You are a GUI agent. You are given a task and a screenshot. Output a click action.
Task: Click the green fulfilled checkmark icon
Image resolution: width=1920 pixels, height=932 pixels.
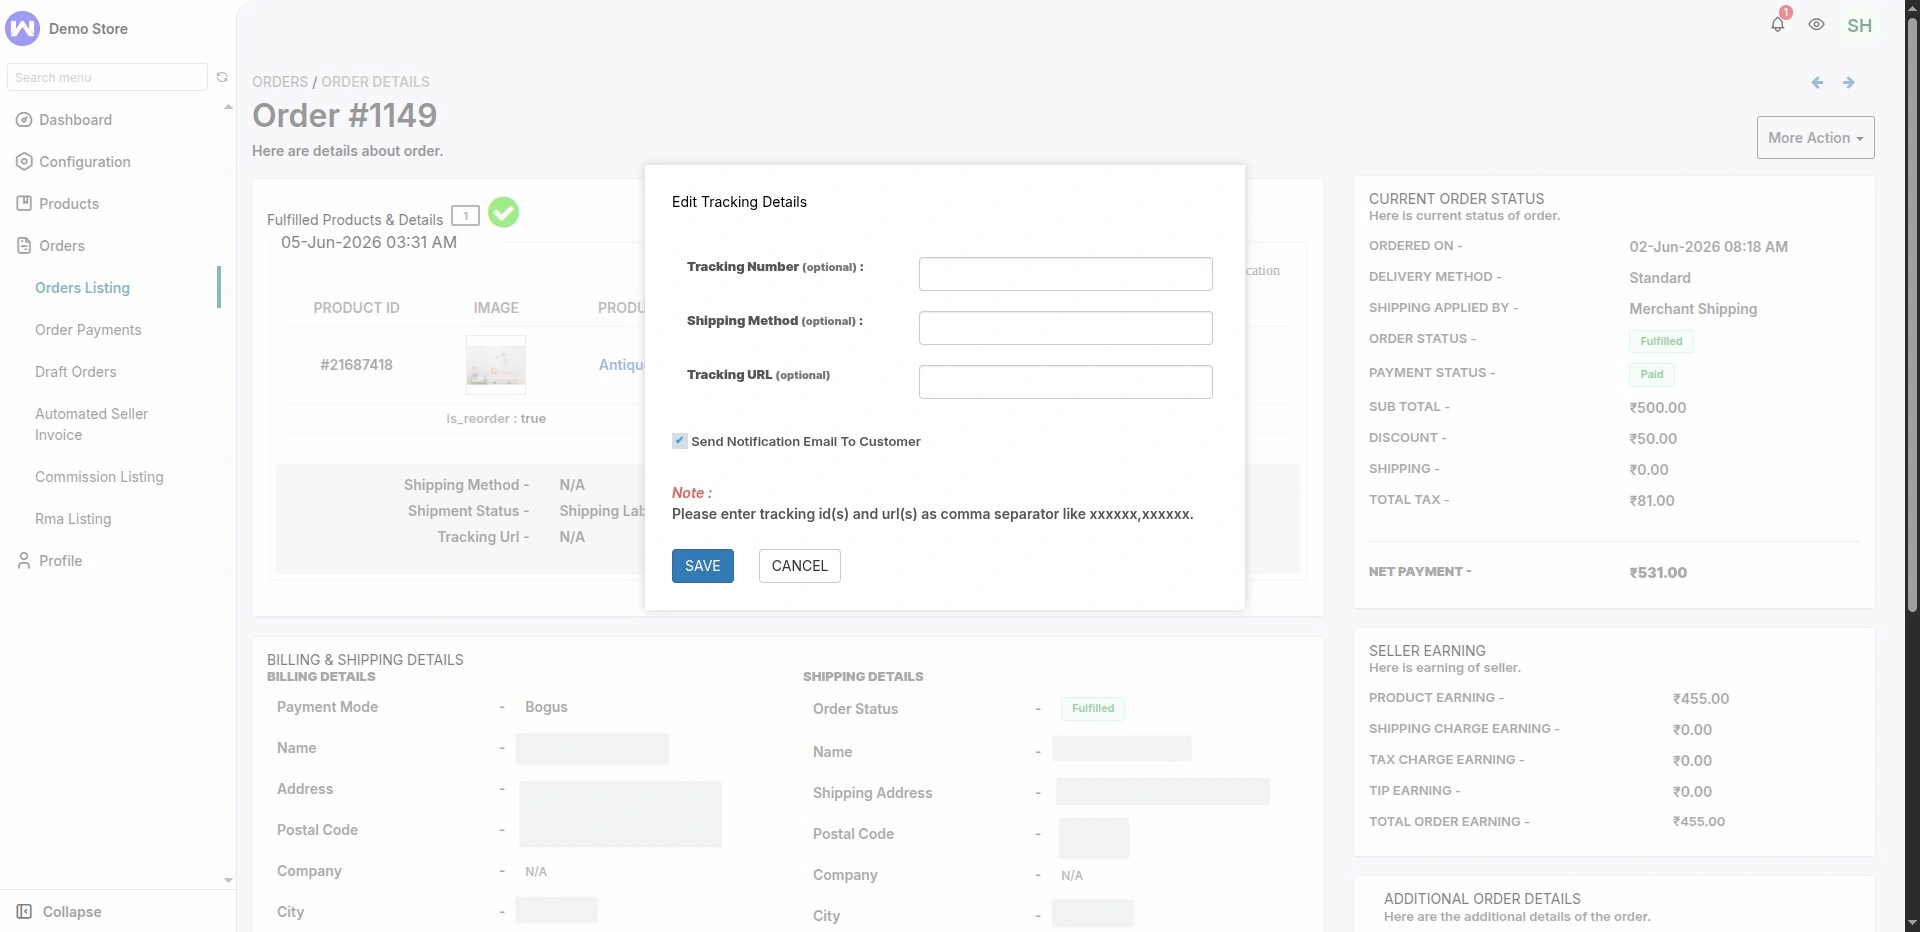(x=503, y=212)
